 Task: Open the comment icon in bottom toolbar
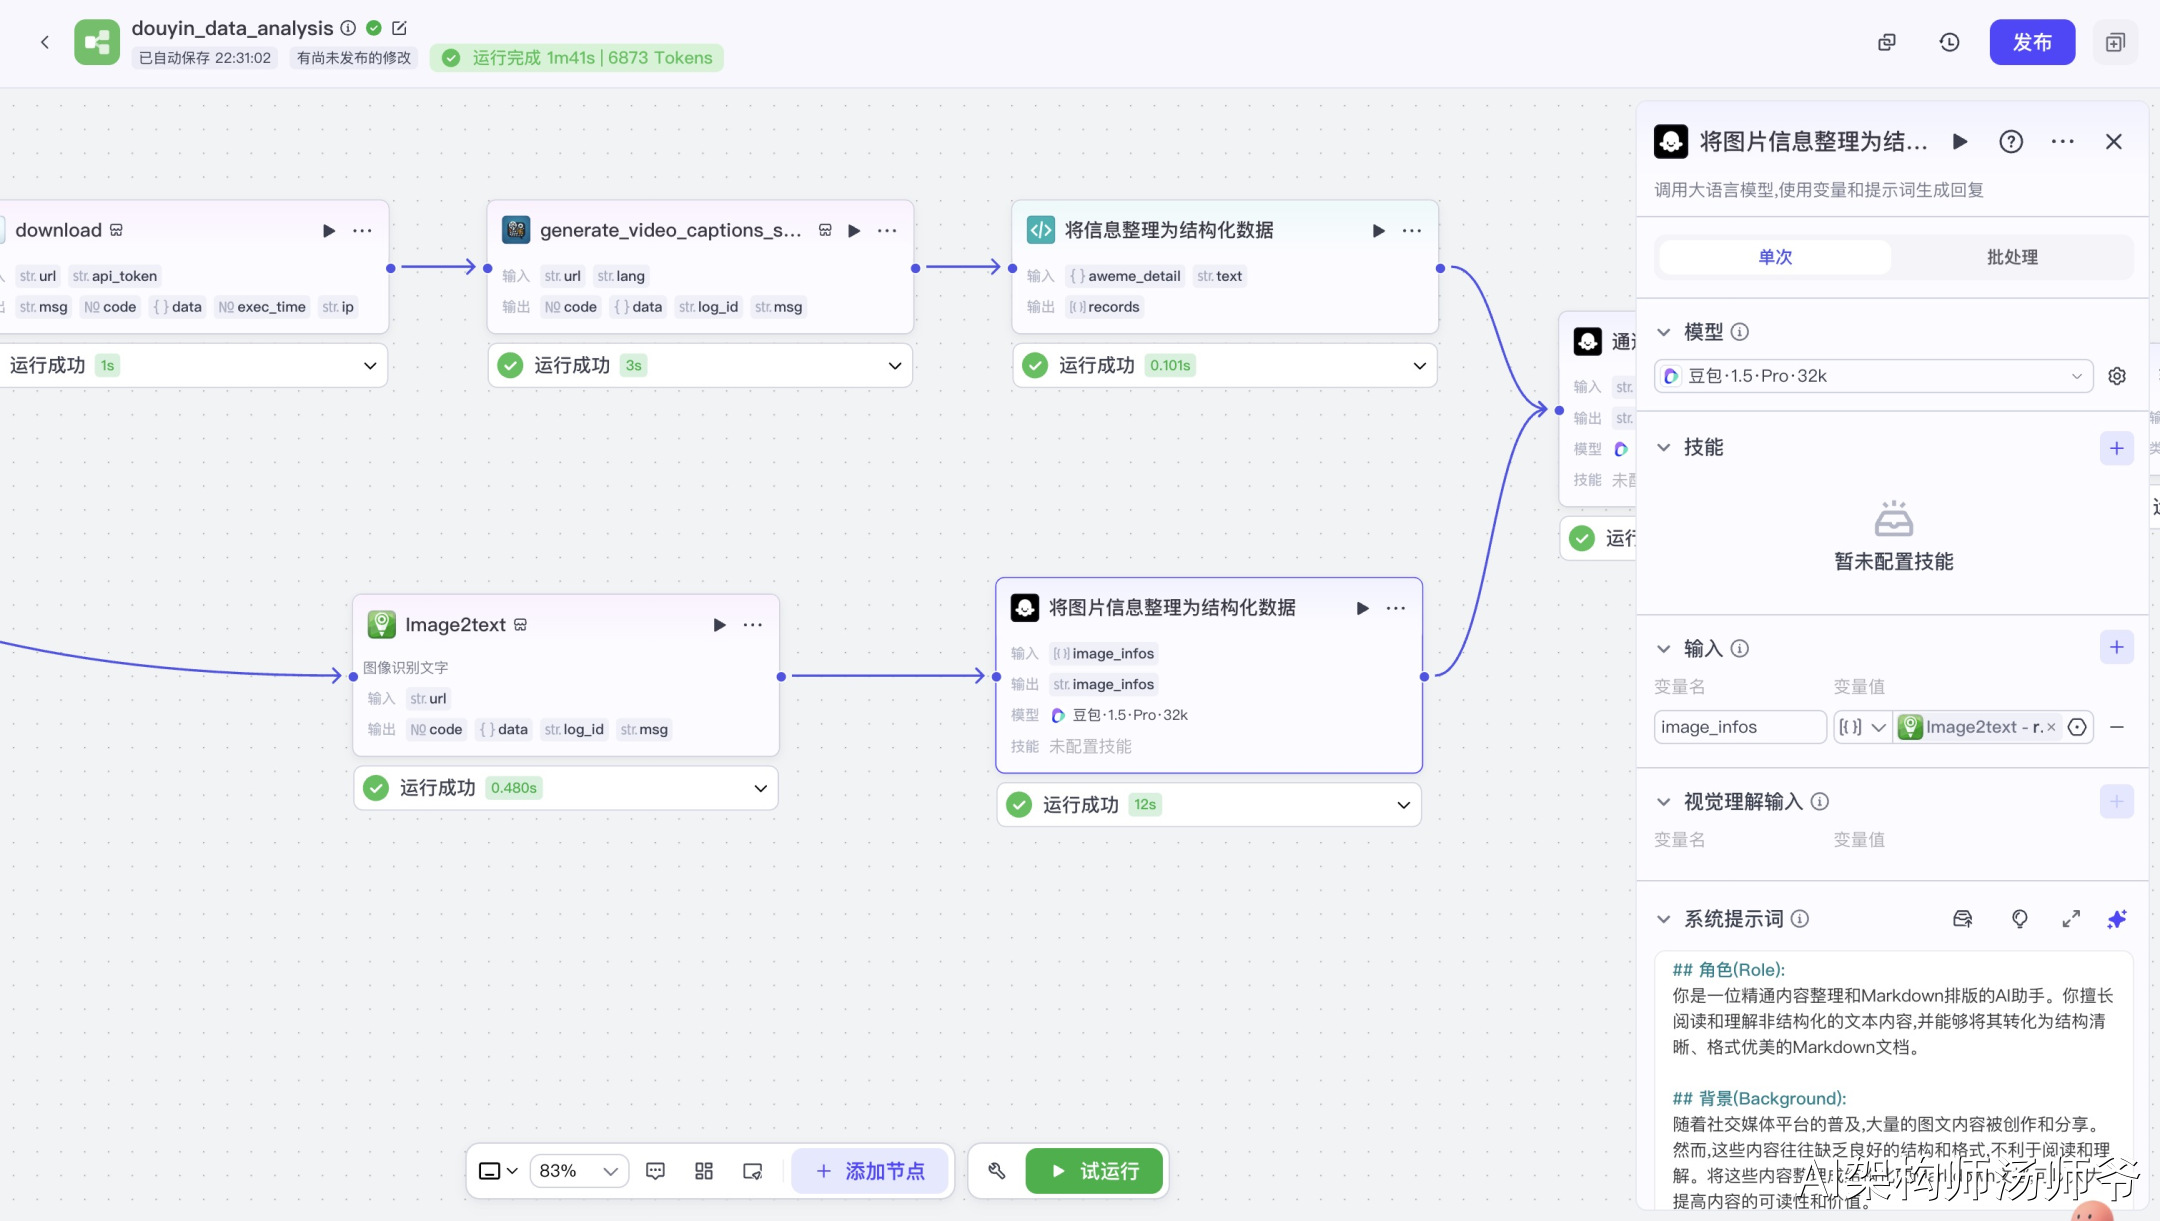[x=656, y=1170]
